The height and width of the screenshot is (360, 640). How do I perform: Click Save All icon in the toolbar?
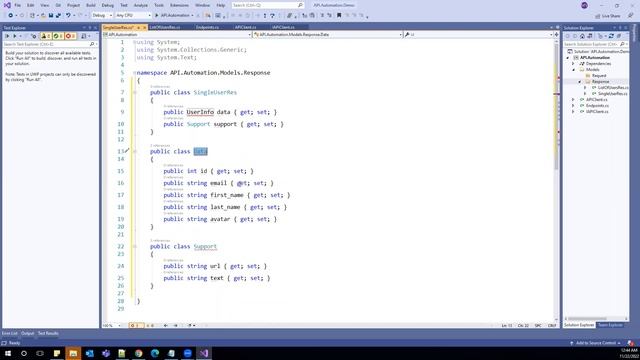click(x=58, y=15)
